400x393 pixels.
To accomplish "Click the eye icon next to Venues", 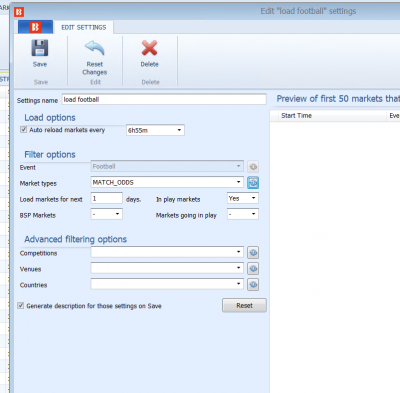I will (253, 268).
